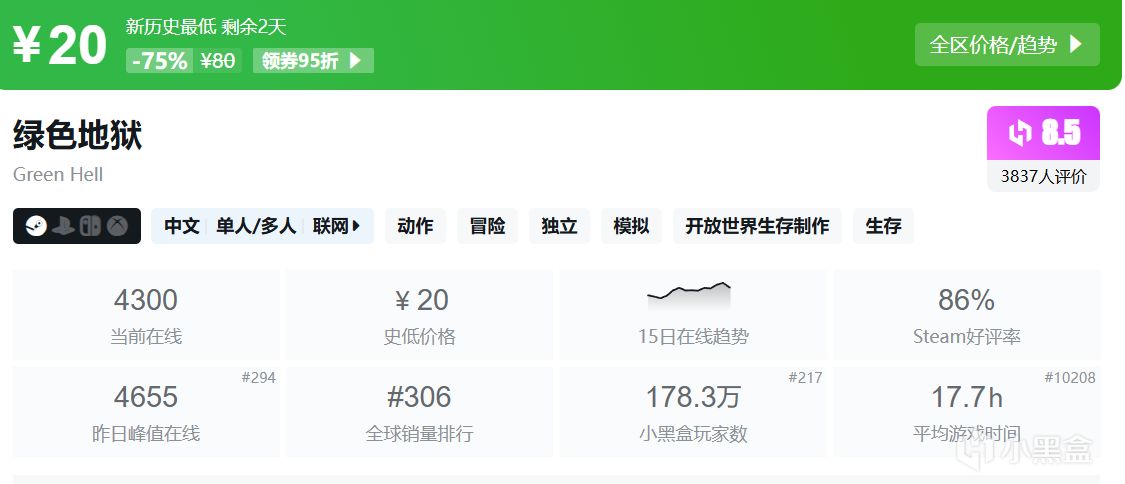Select the 独立 genre tag
The image size is (1125, 484).
click(559, 226)
